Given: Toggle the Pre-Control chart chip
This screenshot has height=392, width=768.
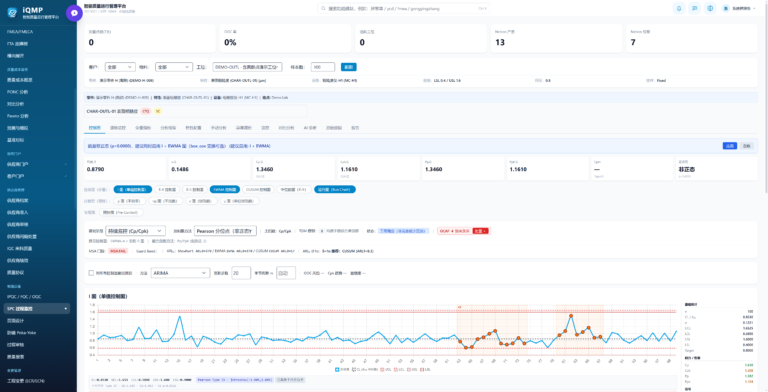Looking at the screenshot, I should pos(121,213).
